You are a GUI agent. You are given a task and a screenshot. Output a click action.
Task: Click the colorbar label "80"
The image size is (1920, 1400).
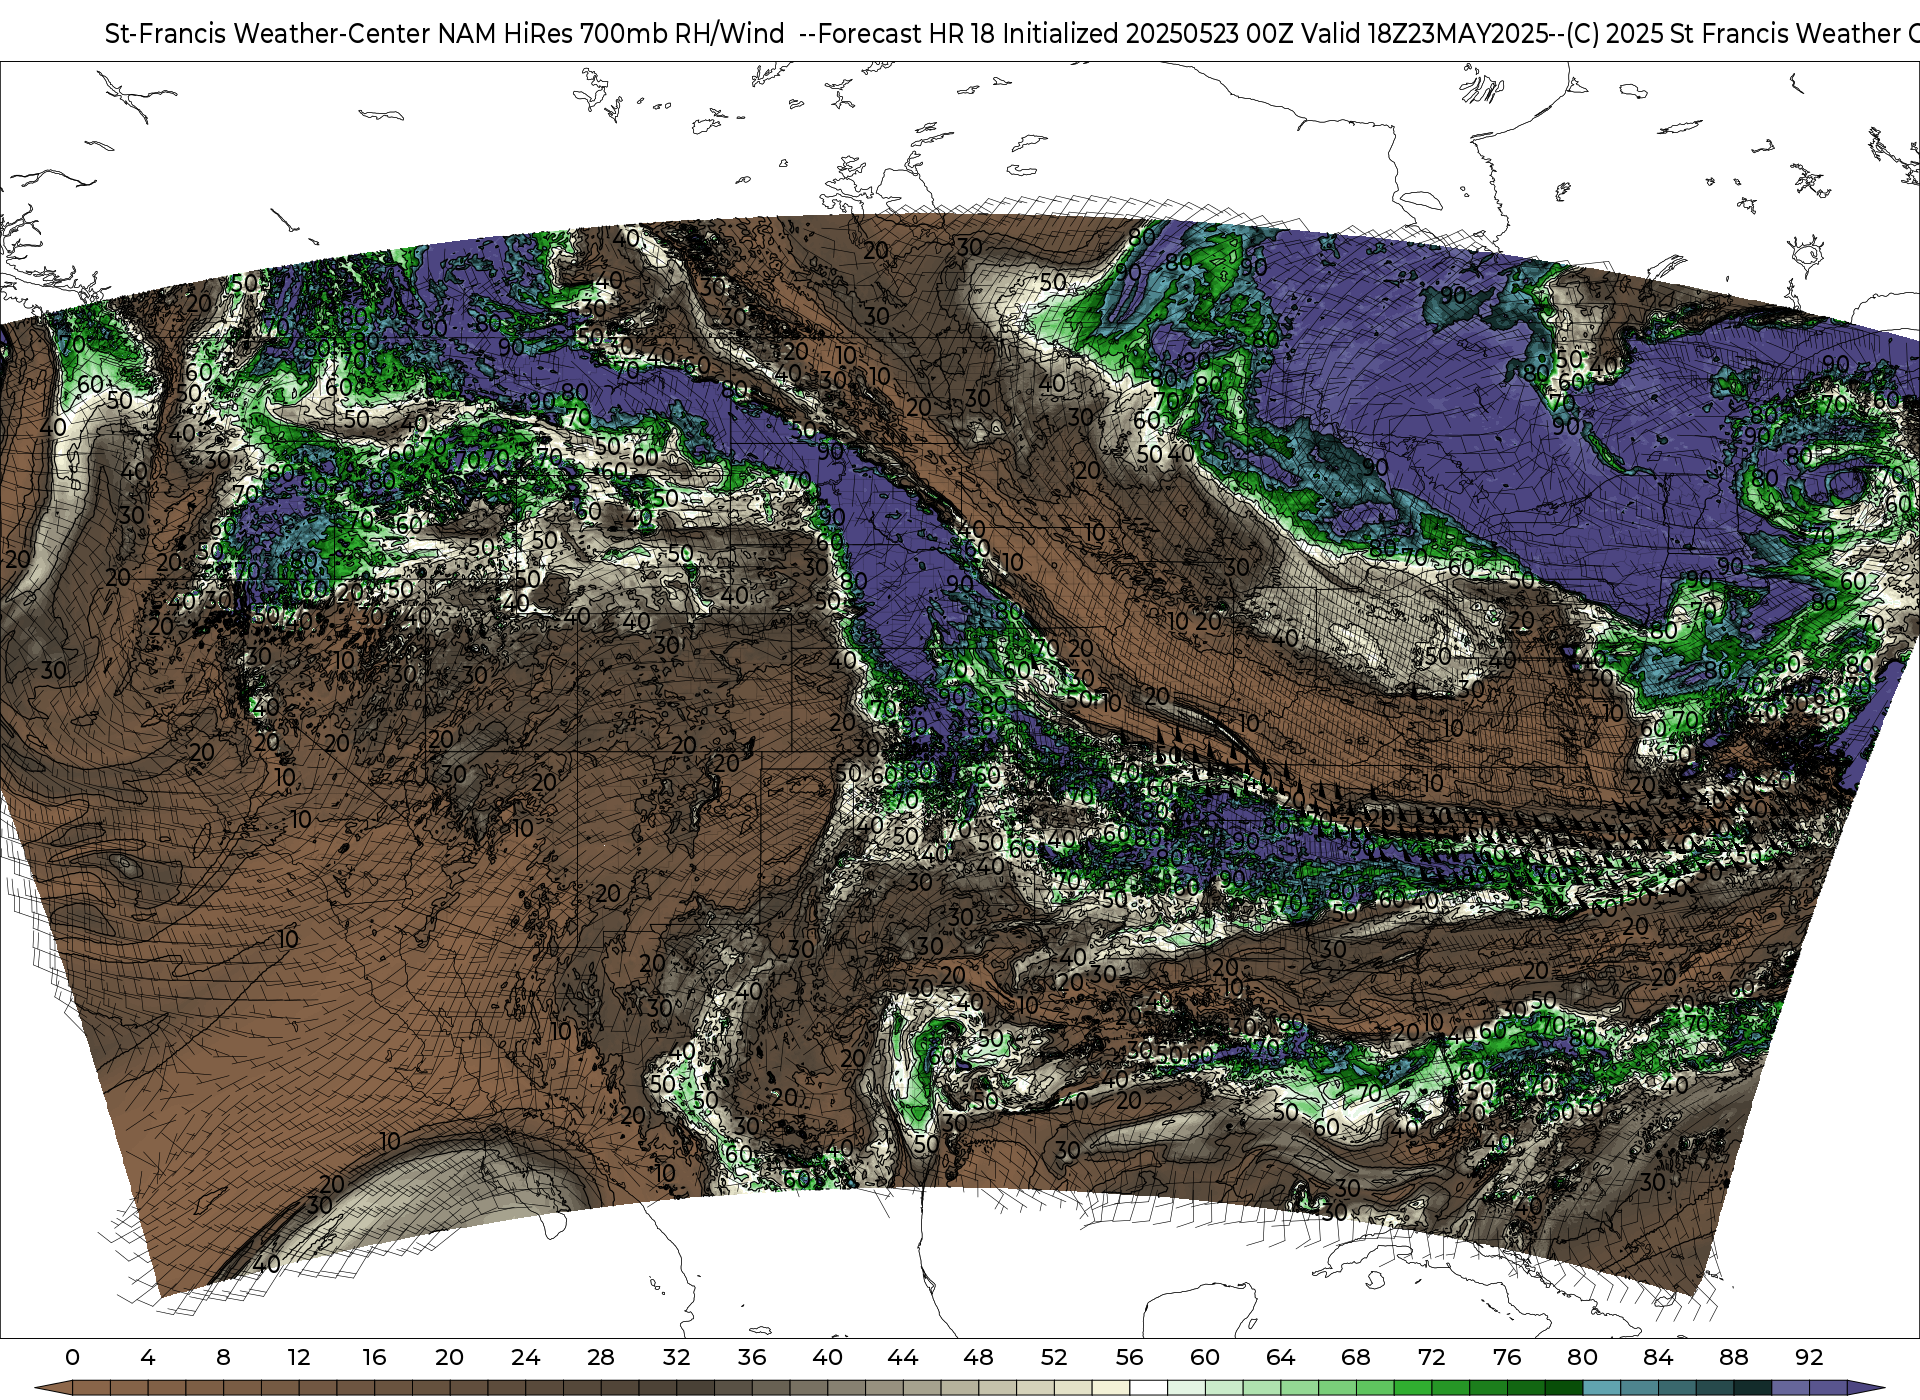pyautogui.click(x=1582, y=1357)
